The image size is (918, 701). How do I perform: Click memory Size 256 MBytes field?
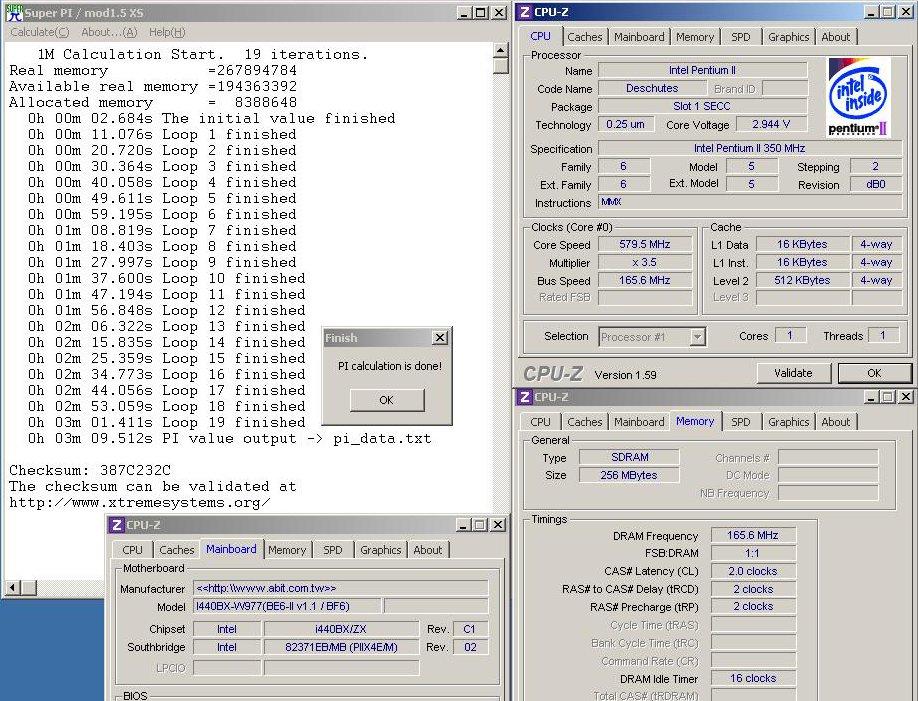[629, 475]
